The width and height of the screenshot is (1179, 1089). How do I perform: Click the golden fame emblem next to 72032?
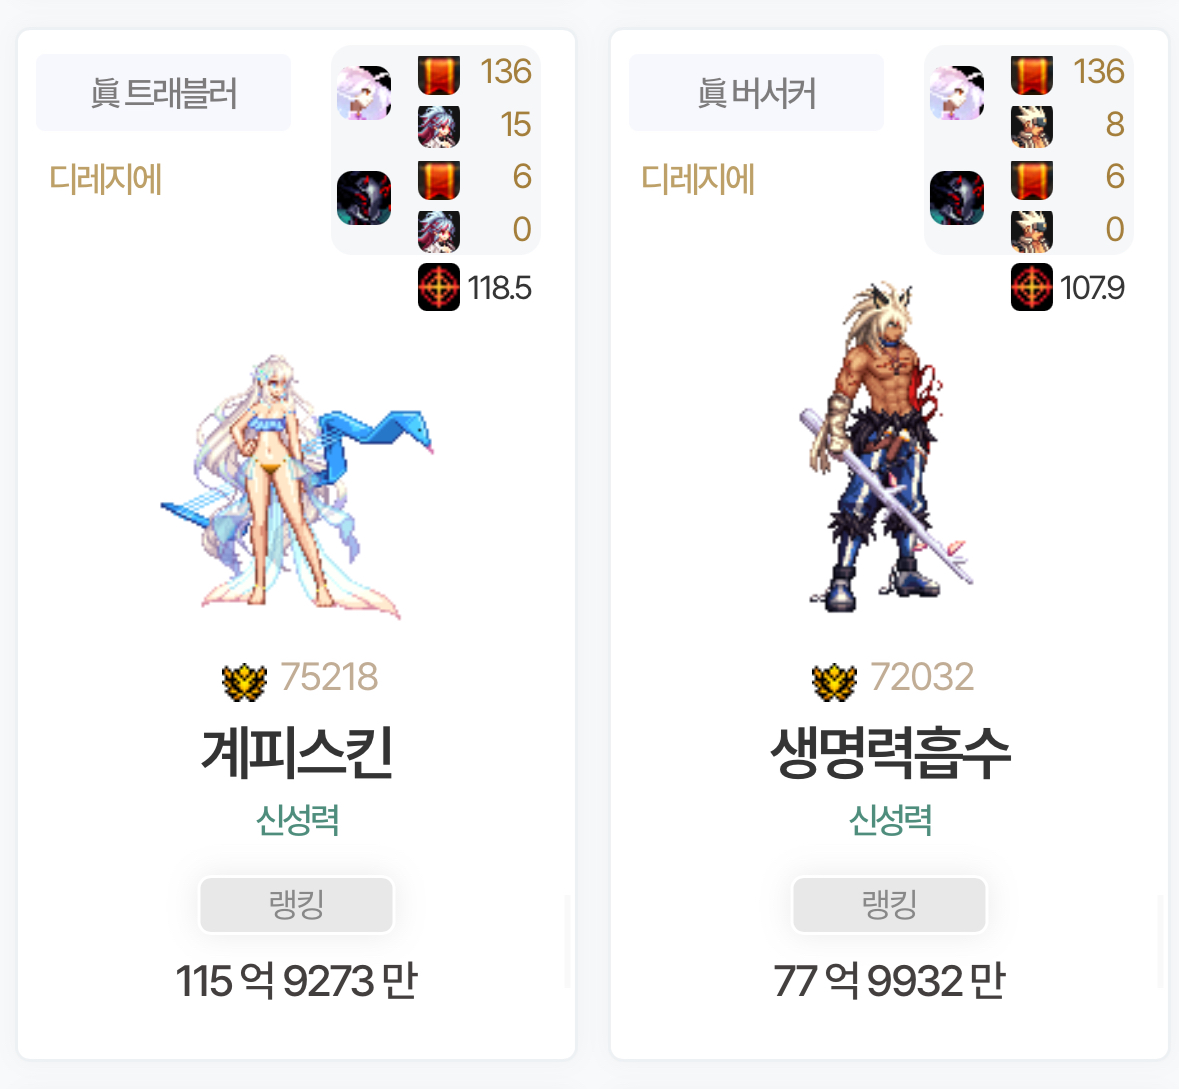point(835,683)
